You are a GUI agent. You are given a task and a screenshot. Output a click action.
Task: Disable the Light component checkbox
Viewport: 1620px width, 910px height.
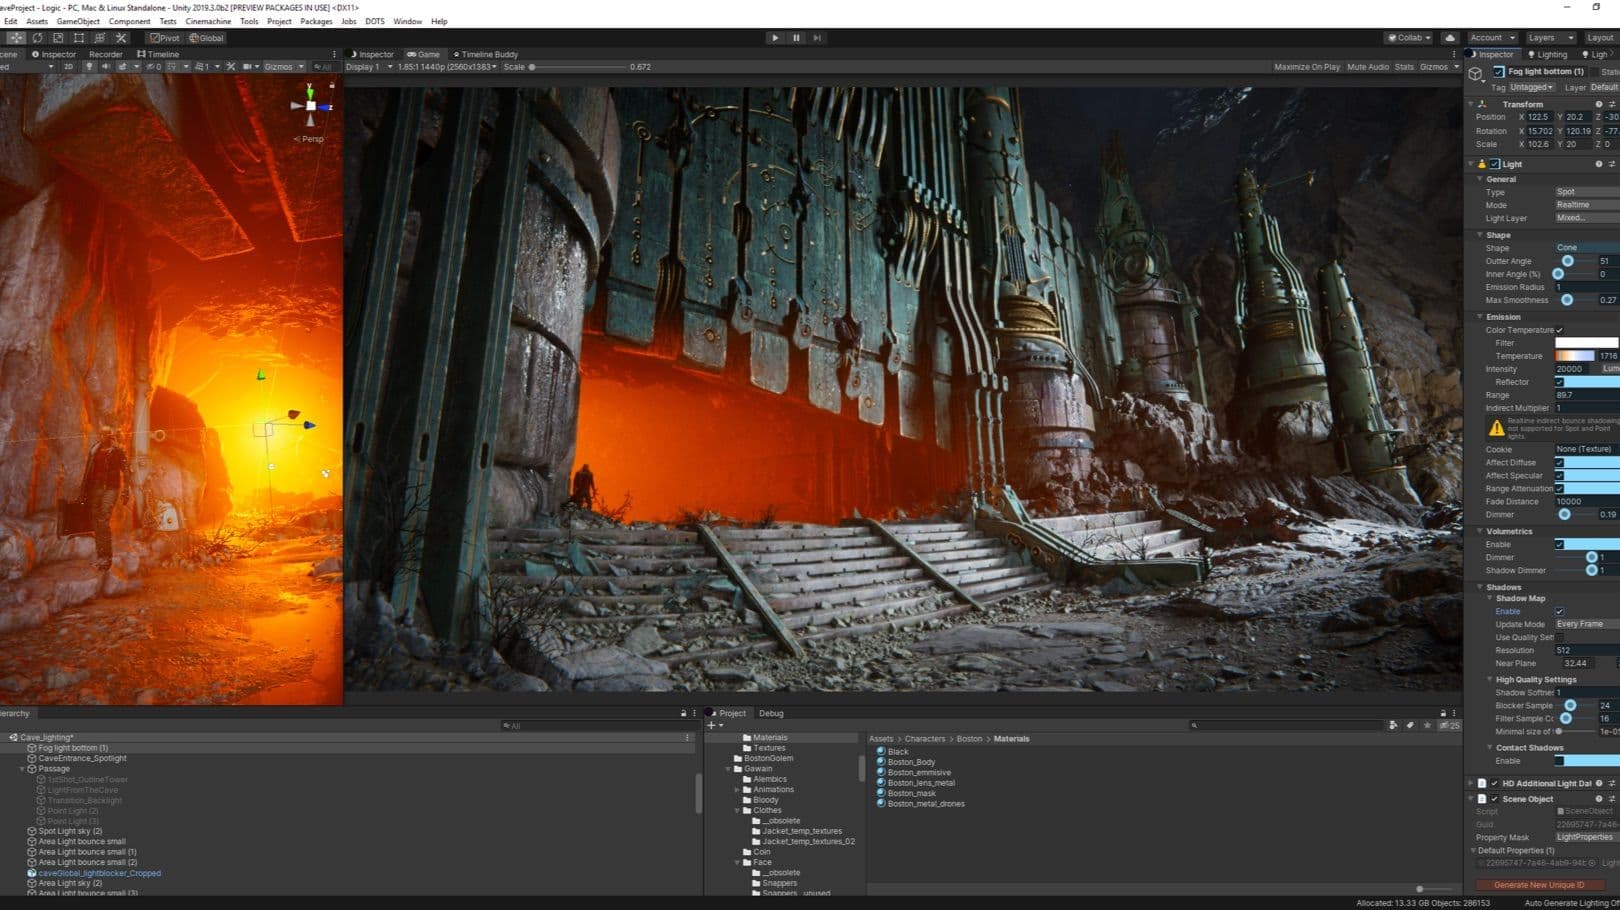[x=1495, y=164]
